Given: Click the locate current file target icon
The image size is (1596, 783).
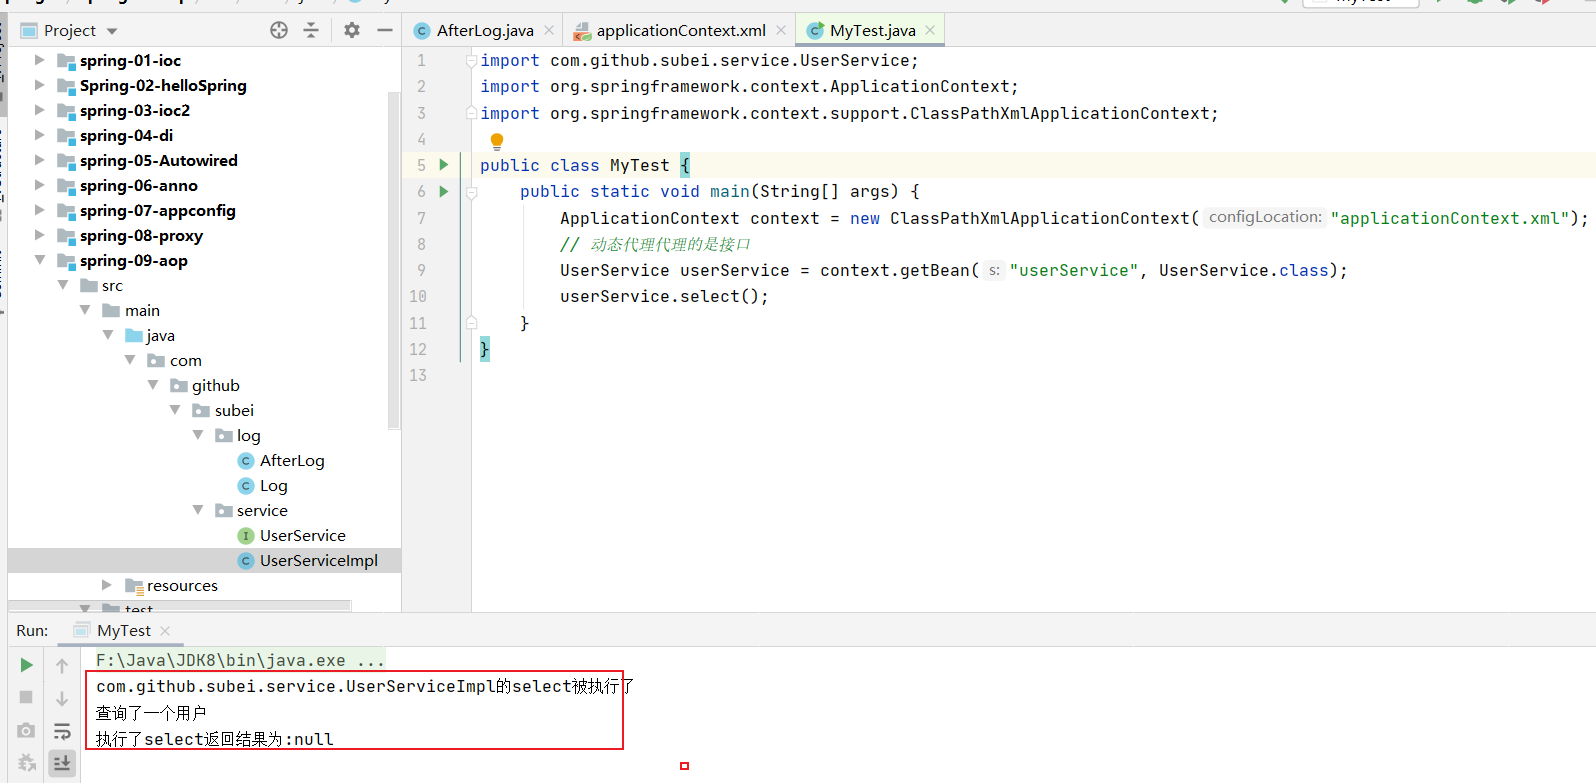Looking at the screenshot, I should (x=279, y=31).
